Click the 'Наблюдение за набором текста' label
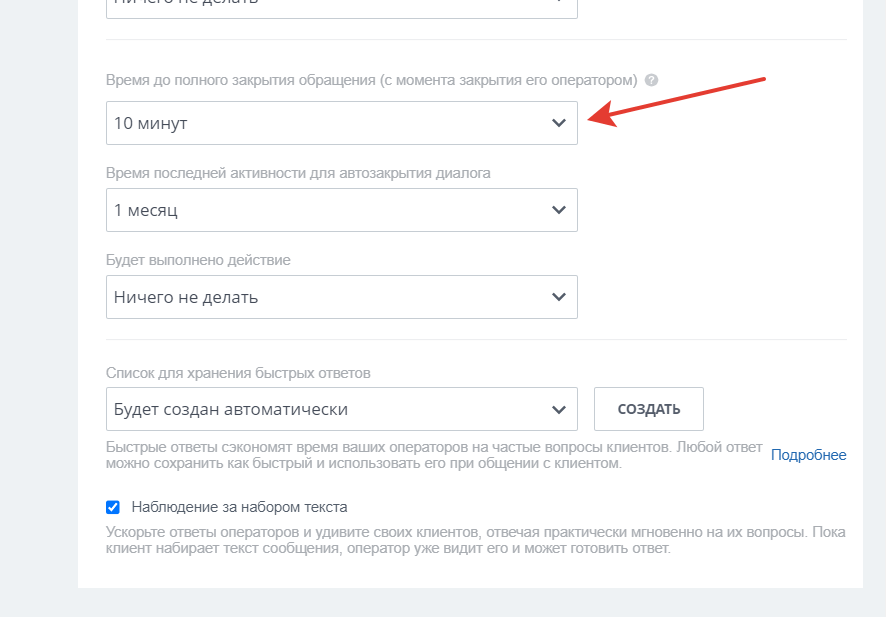Screen dimensions: 886x617 point(240,507)
